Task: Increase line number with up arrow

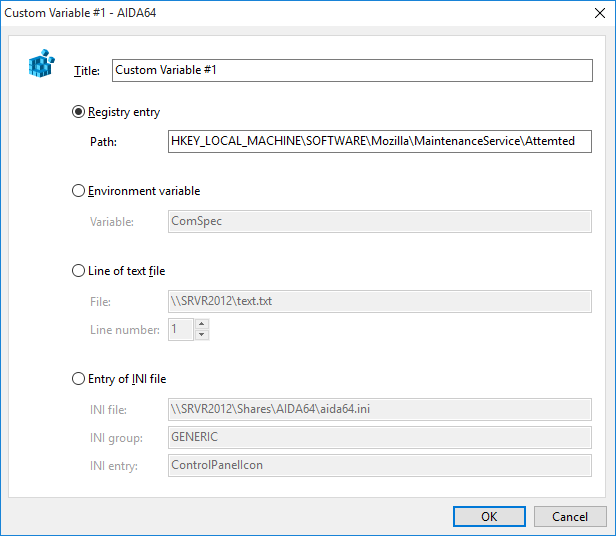Action: tap(202, 324)
